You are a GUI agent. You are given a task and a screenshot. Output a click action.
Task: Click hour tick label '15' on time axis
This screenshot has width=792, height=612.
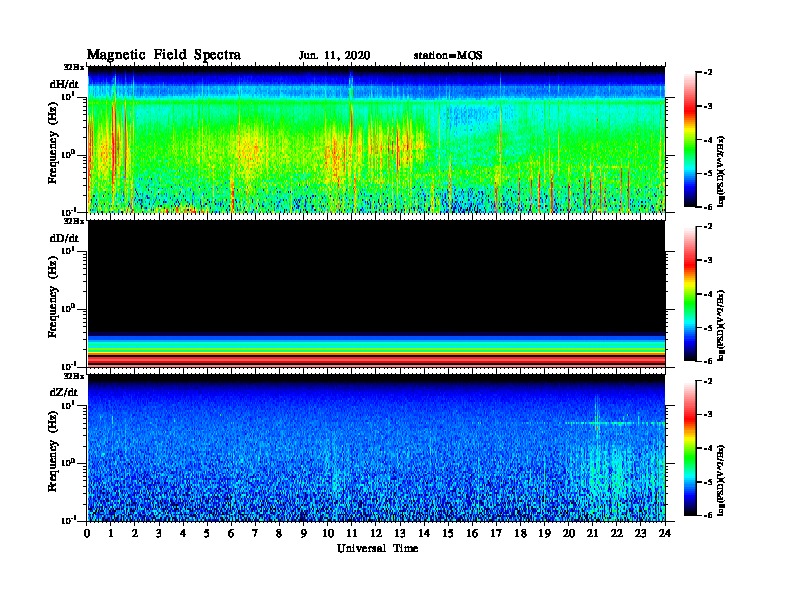point(448,533)
